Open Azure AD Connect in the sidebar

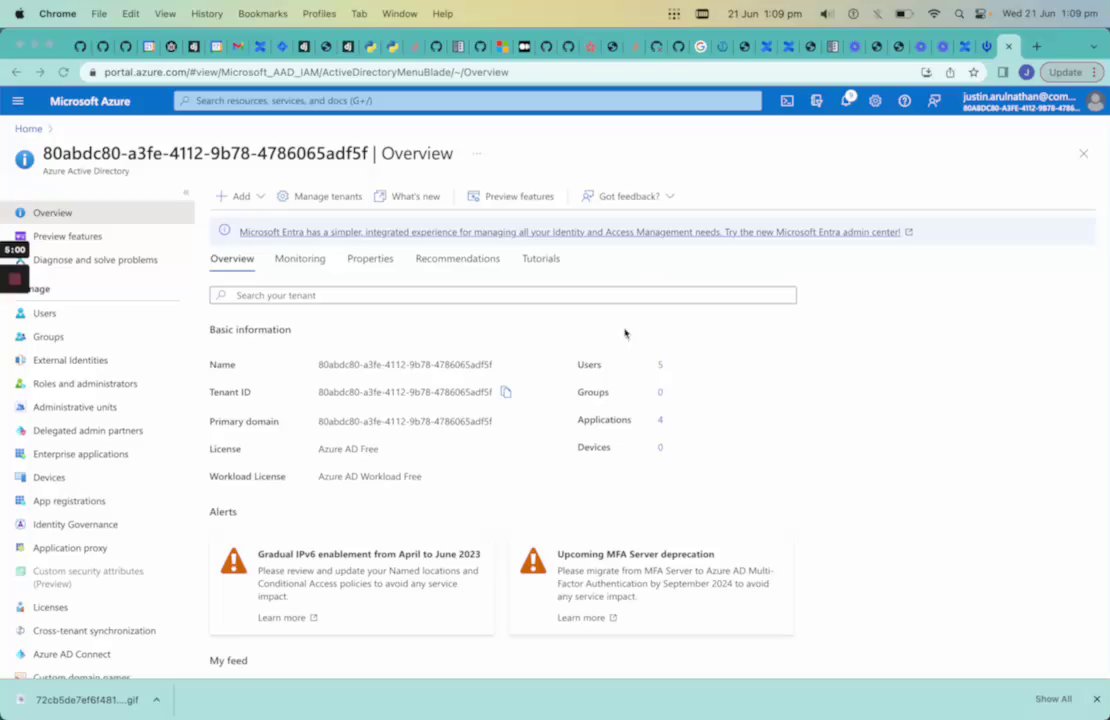[x=71, y=653]
